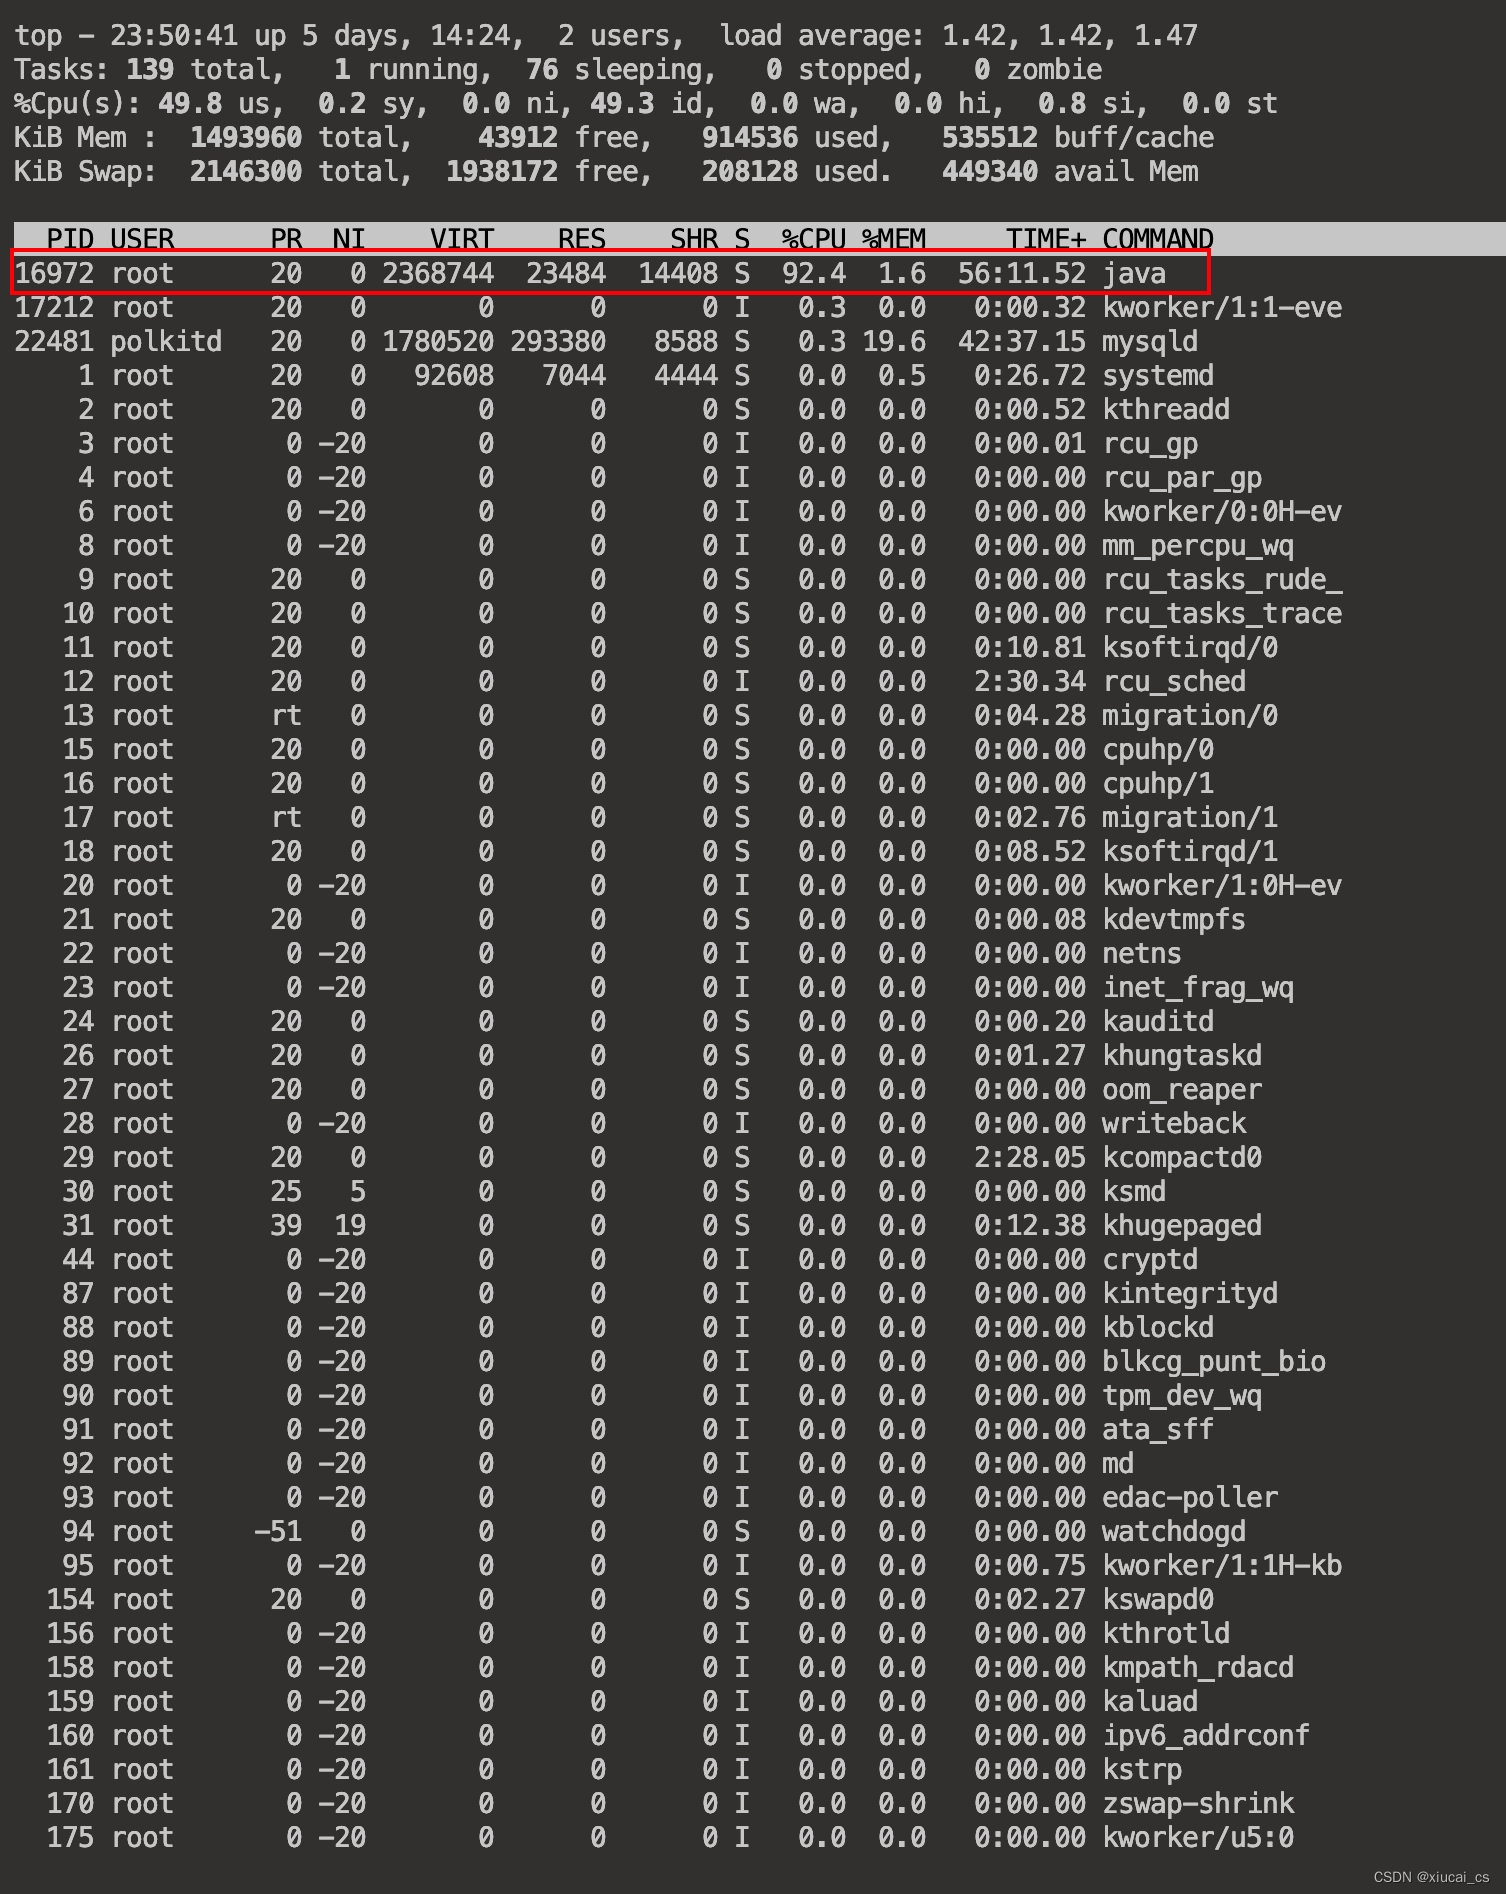
Task: Click the USER column header
Action: (x=142, y=239)
